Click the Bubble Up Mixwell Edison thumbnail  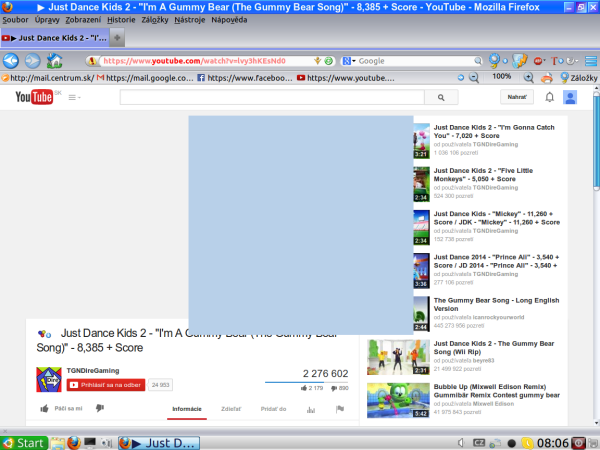(x=398, y=400)
